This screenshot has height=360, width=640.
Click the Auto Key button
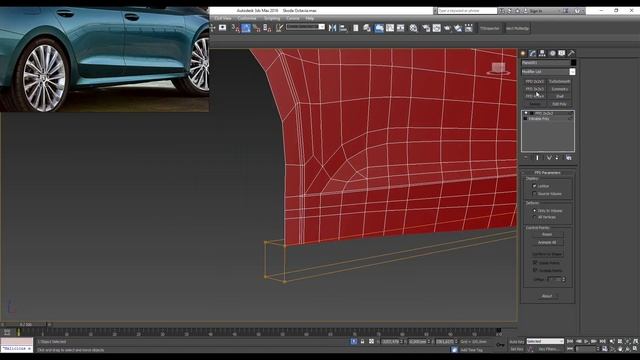(517, 342)
